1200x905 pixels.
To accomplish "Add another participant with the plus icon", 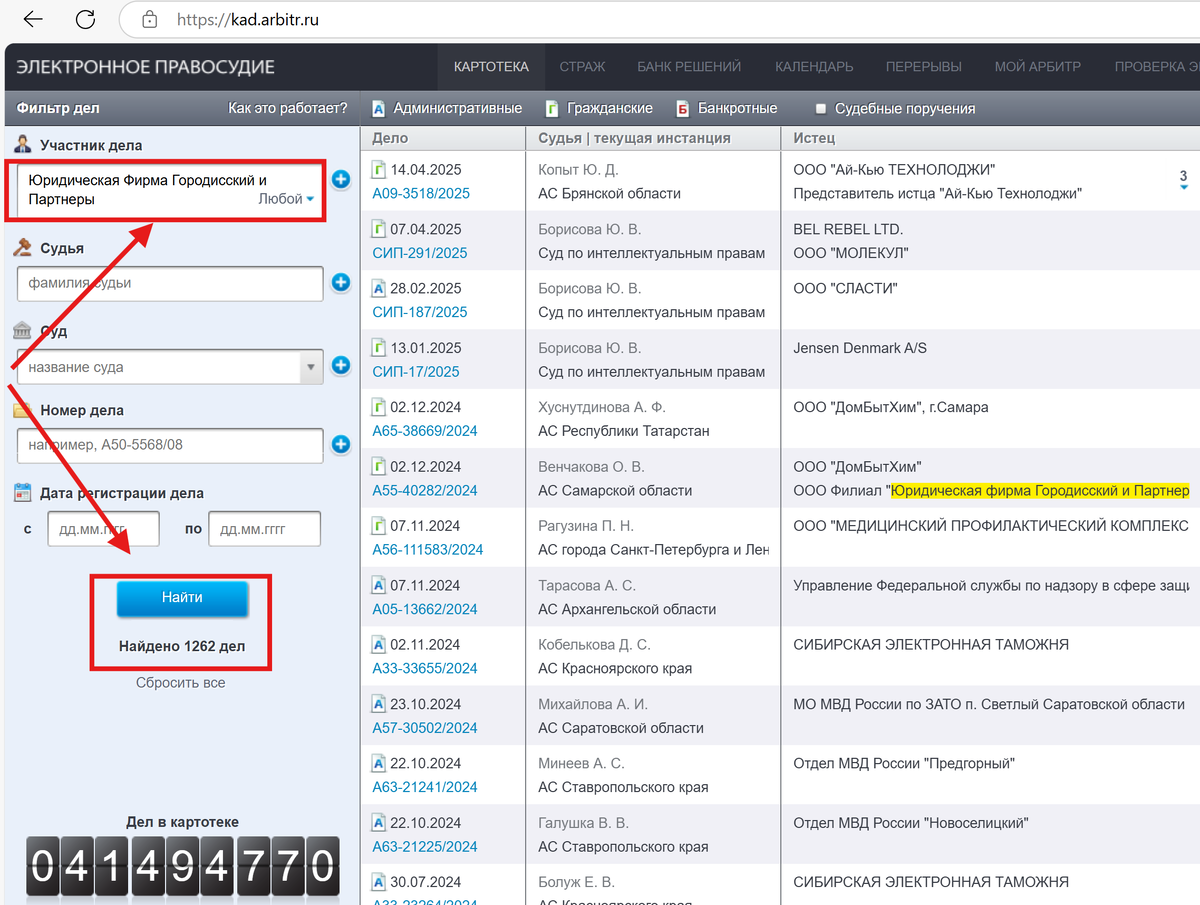I will pos(341,180).
